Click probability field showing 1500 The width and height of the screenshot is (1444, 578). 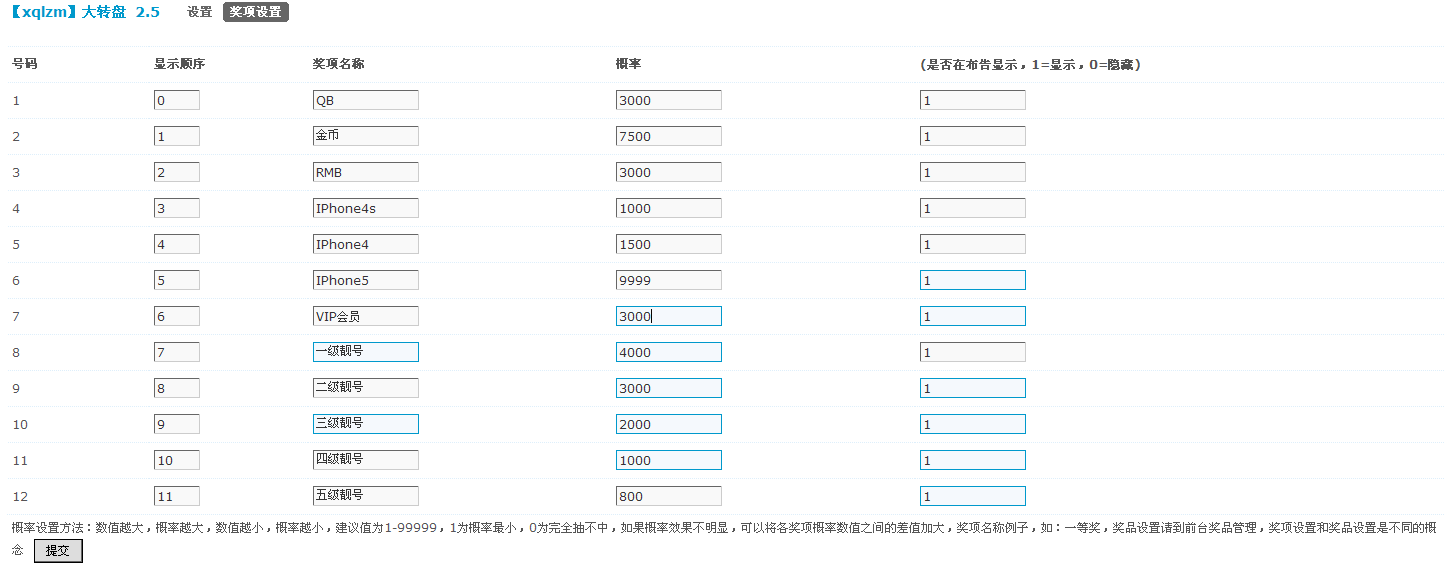(x=669, y=244)
